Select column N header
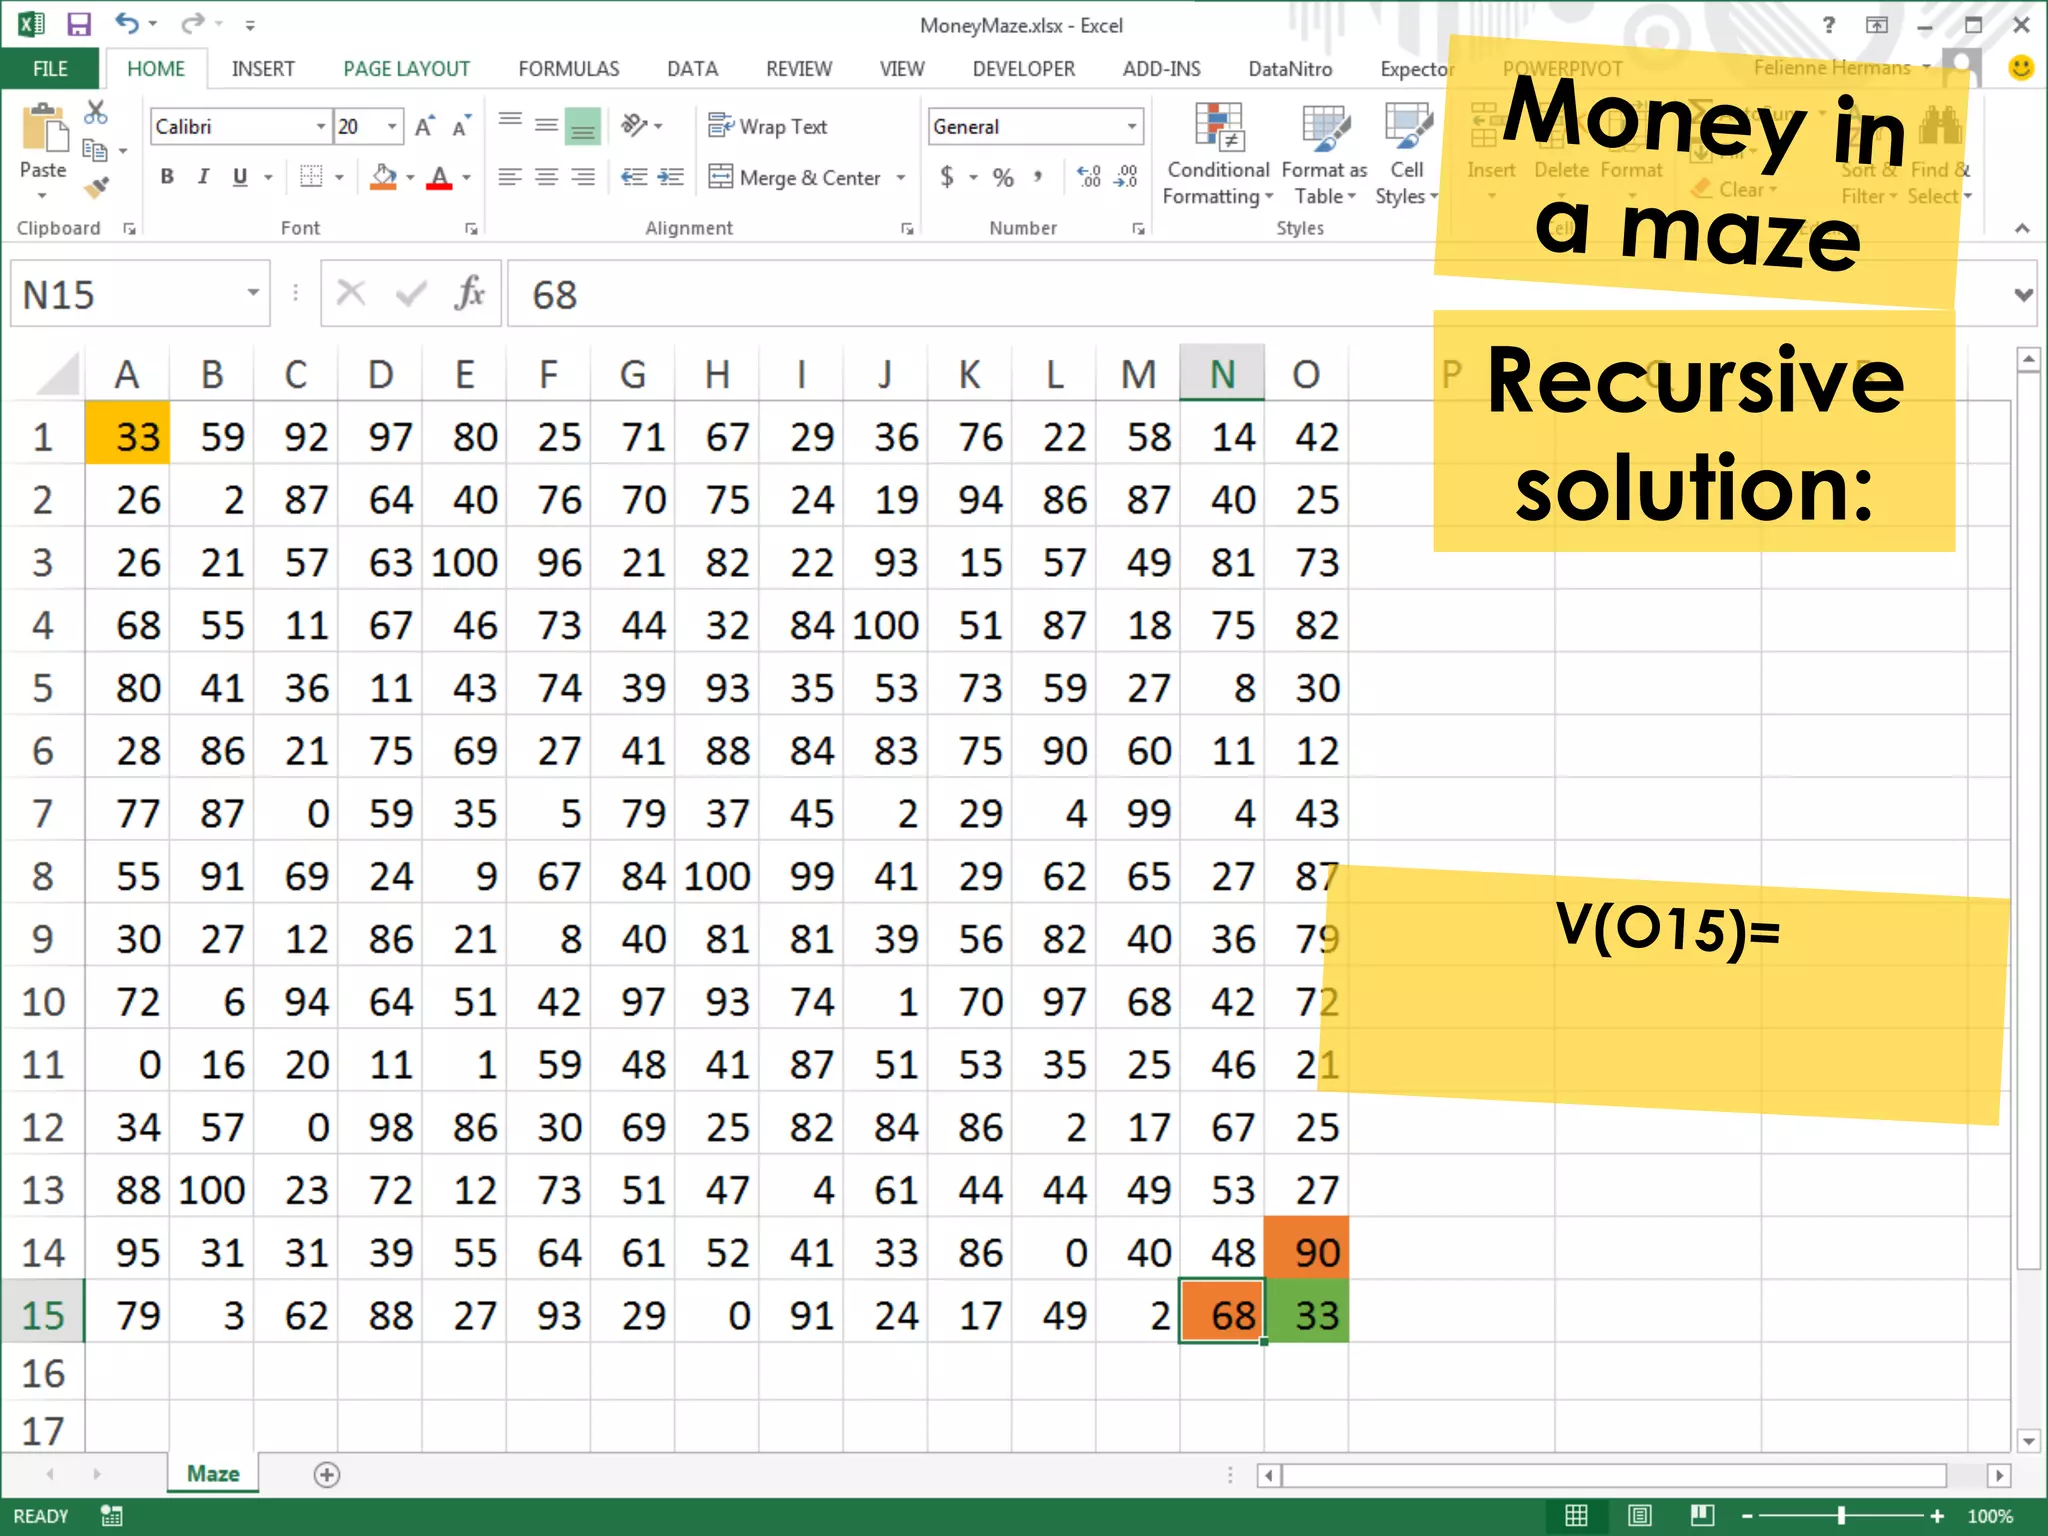The width and height of the screenshot is (2048, 1536). point(1222,373)
